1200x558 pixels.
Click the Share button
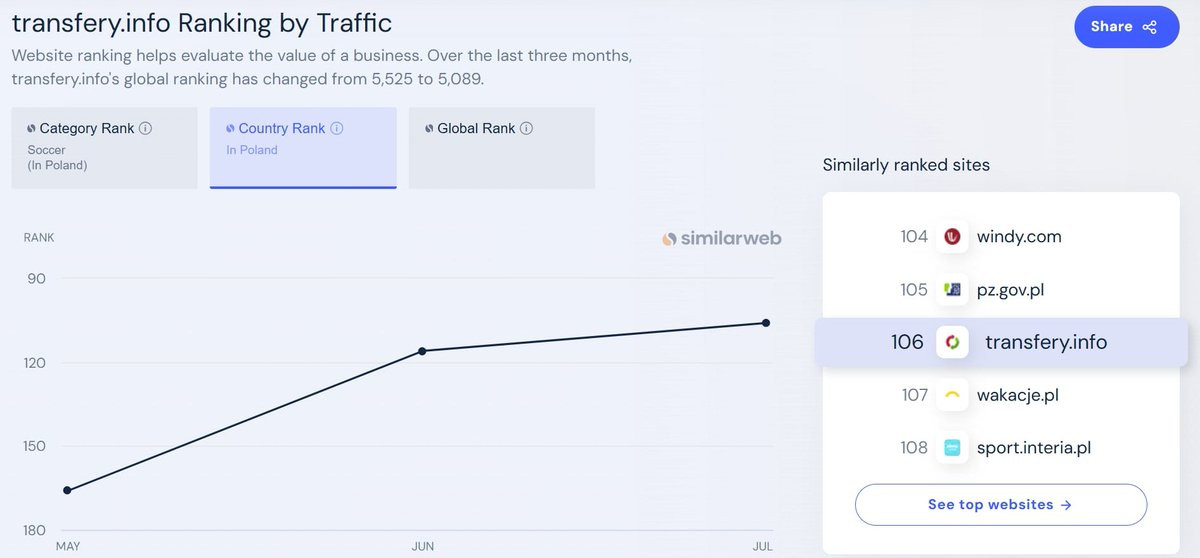(x=1127, y=27)
